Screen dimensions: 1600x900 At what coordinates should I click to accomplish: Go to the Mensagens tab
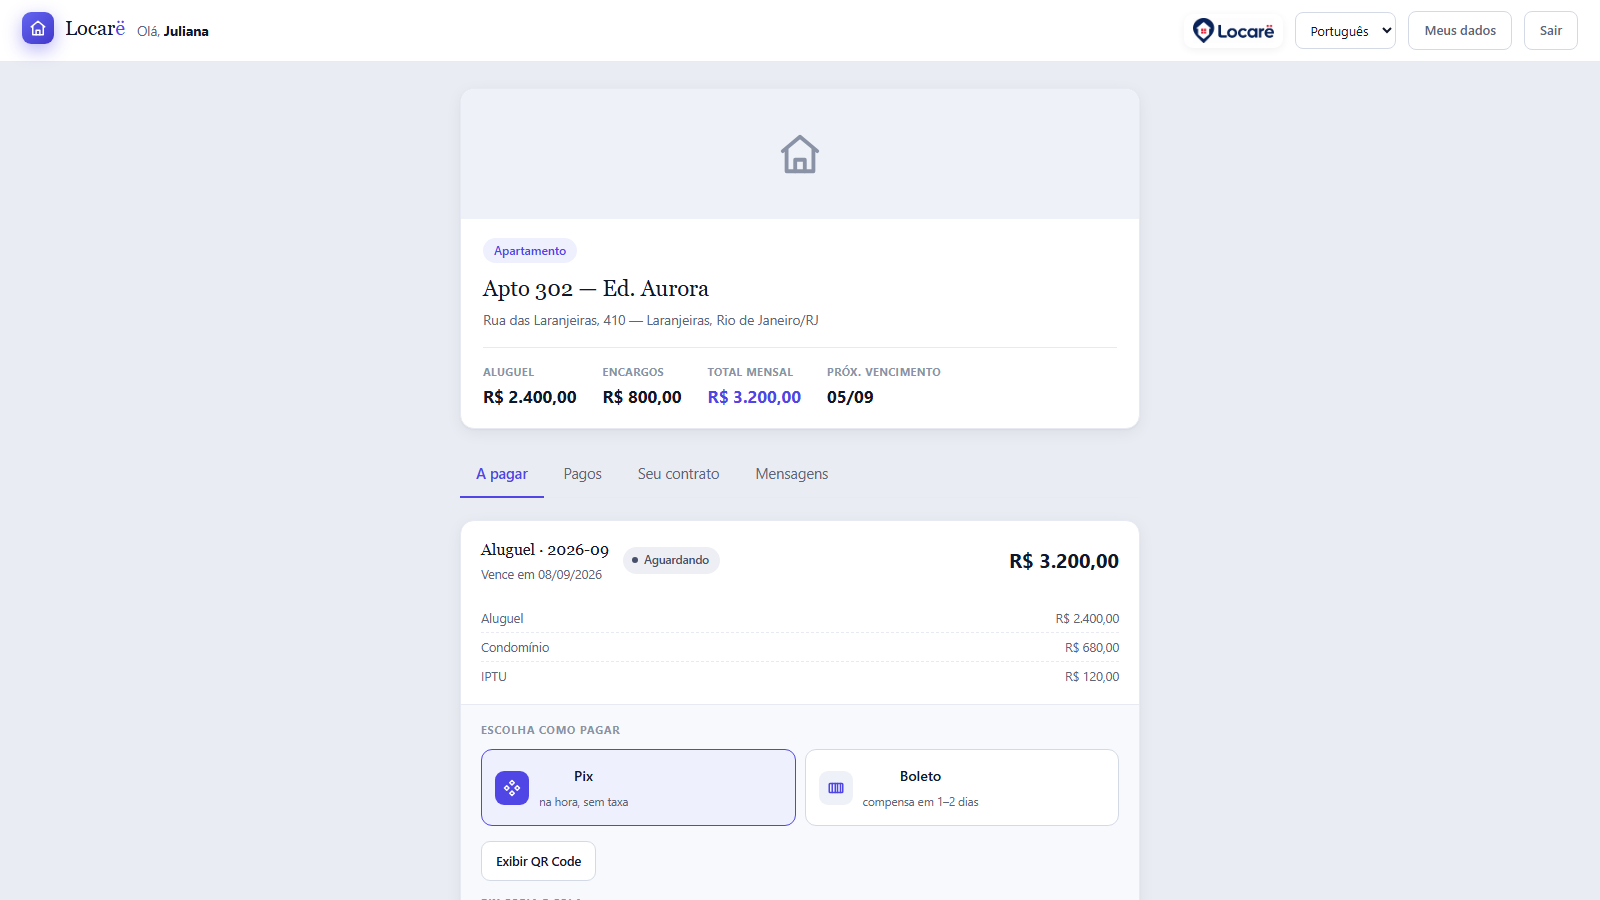pos(792,474)
